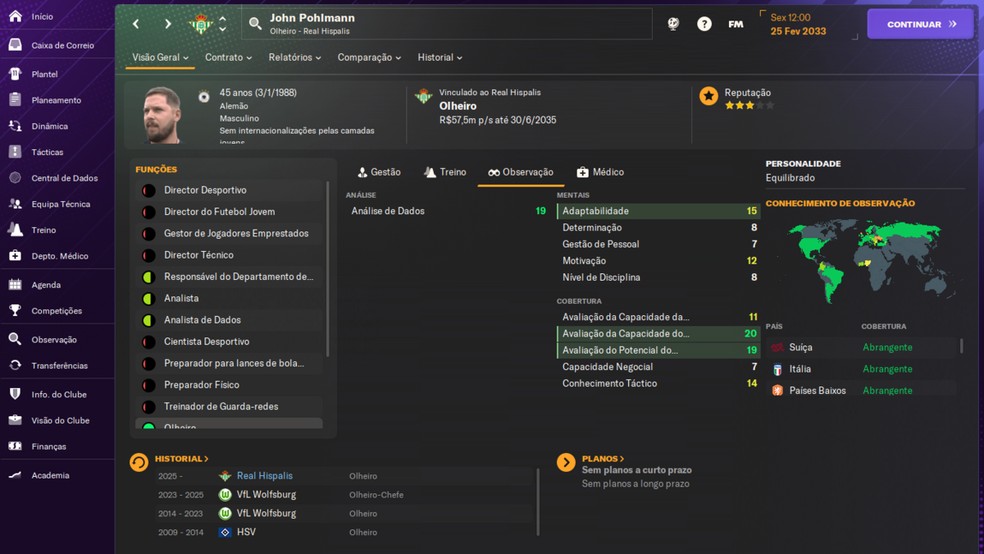Screen dimensions: 984x554
Task: Open the Caixa de Correio inbox icon
Action: point(15,45)
